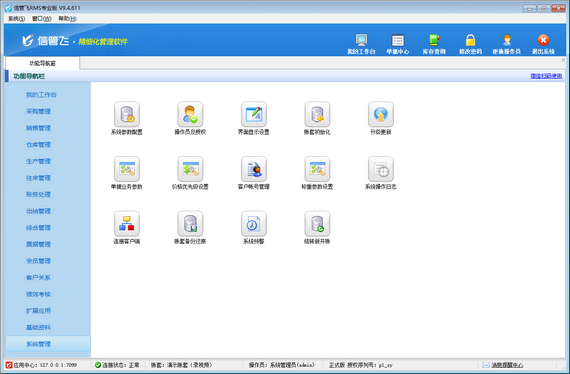The image size is (570, 374).
Task: Open 系统参数配置 icon
Action: point(127,114)
